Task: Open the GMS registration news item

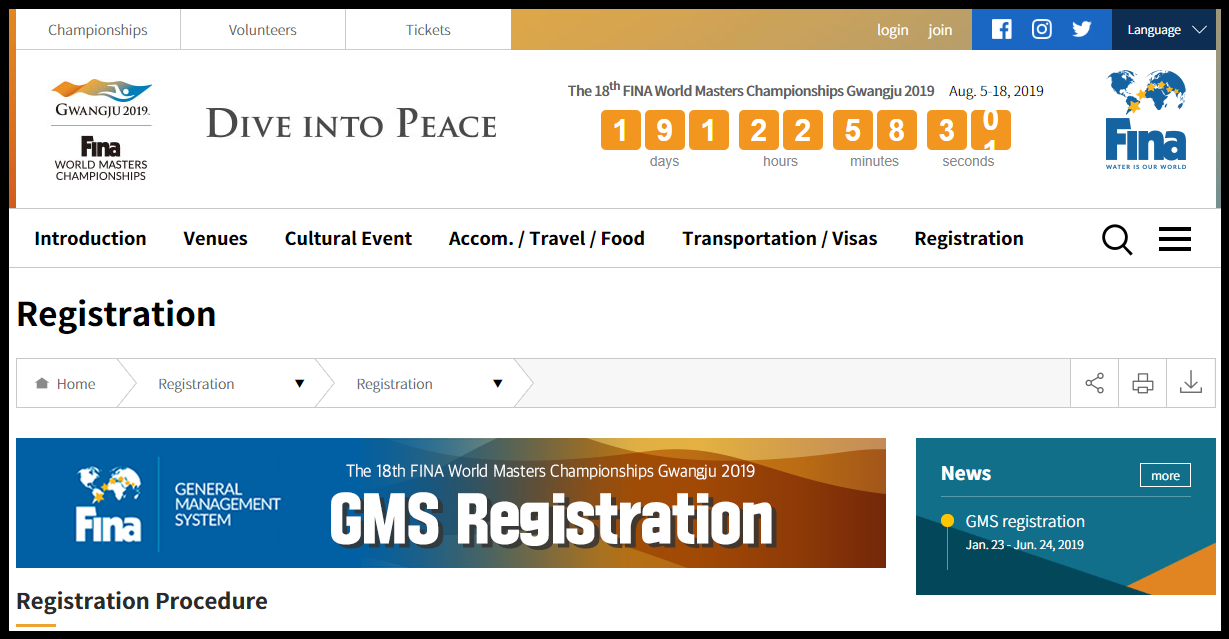Action: coord(1024,521)
